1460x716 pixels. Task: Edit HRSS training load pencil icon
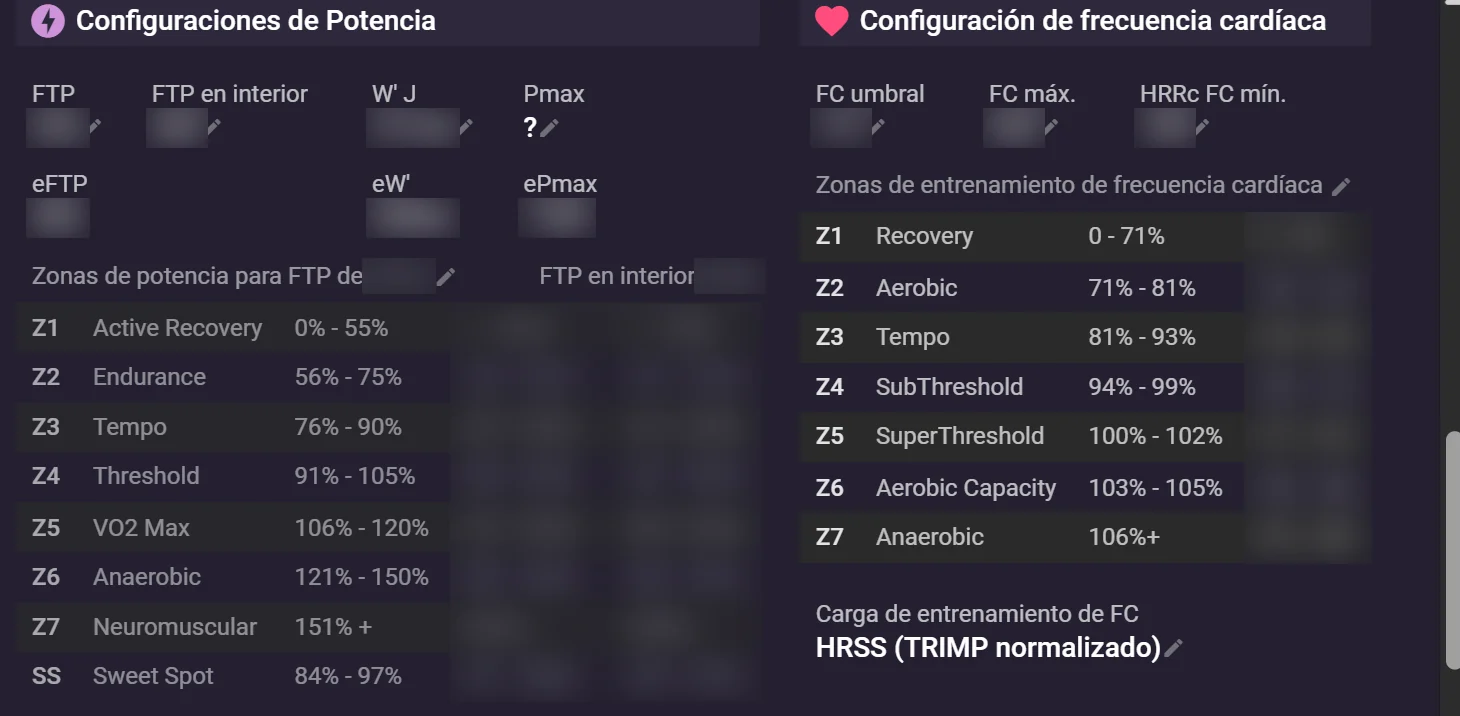click(1173, 648)
